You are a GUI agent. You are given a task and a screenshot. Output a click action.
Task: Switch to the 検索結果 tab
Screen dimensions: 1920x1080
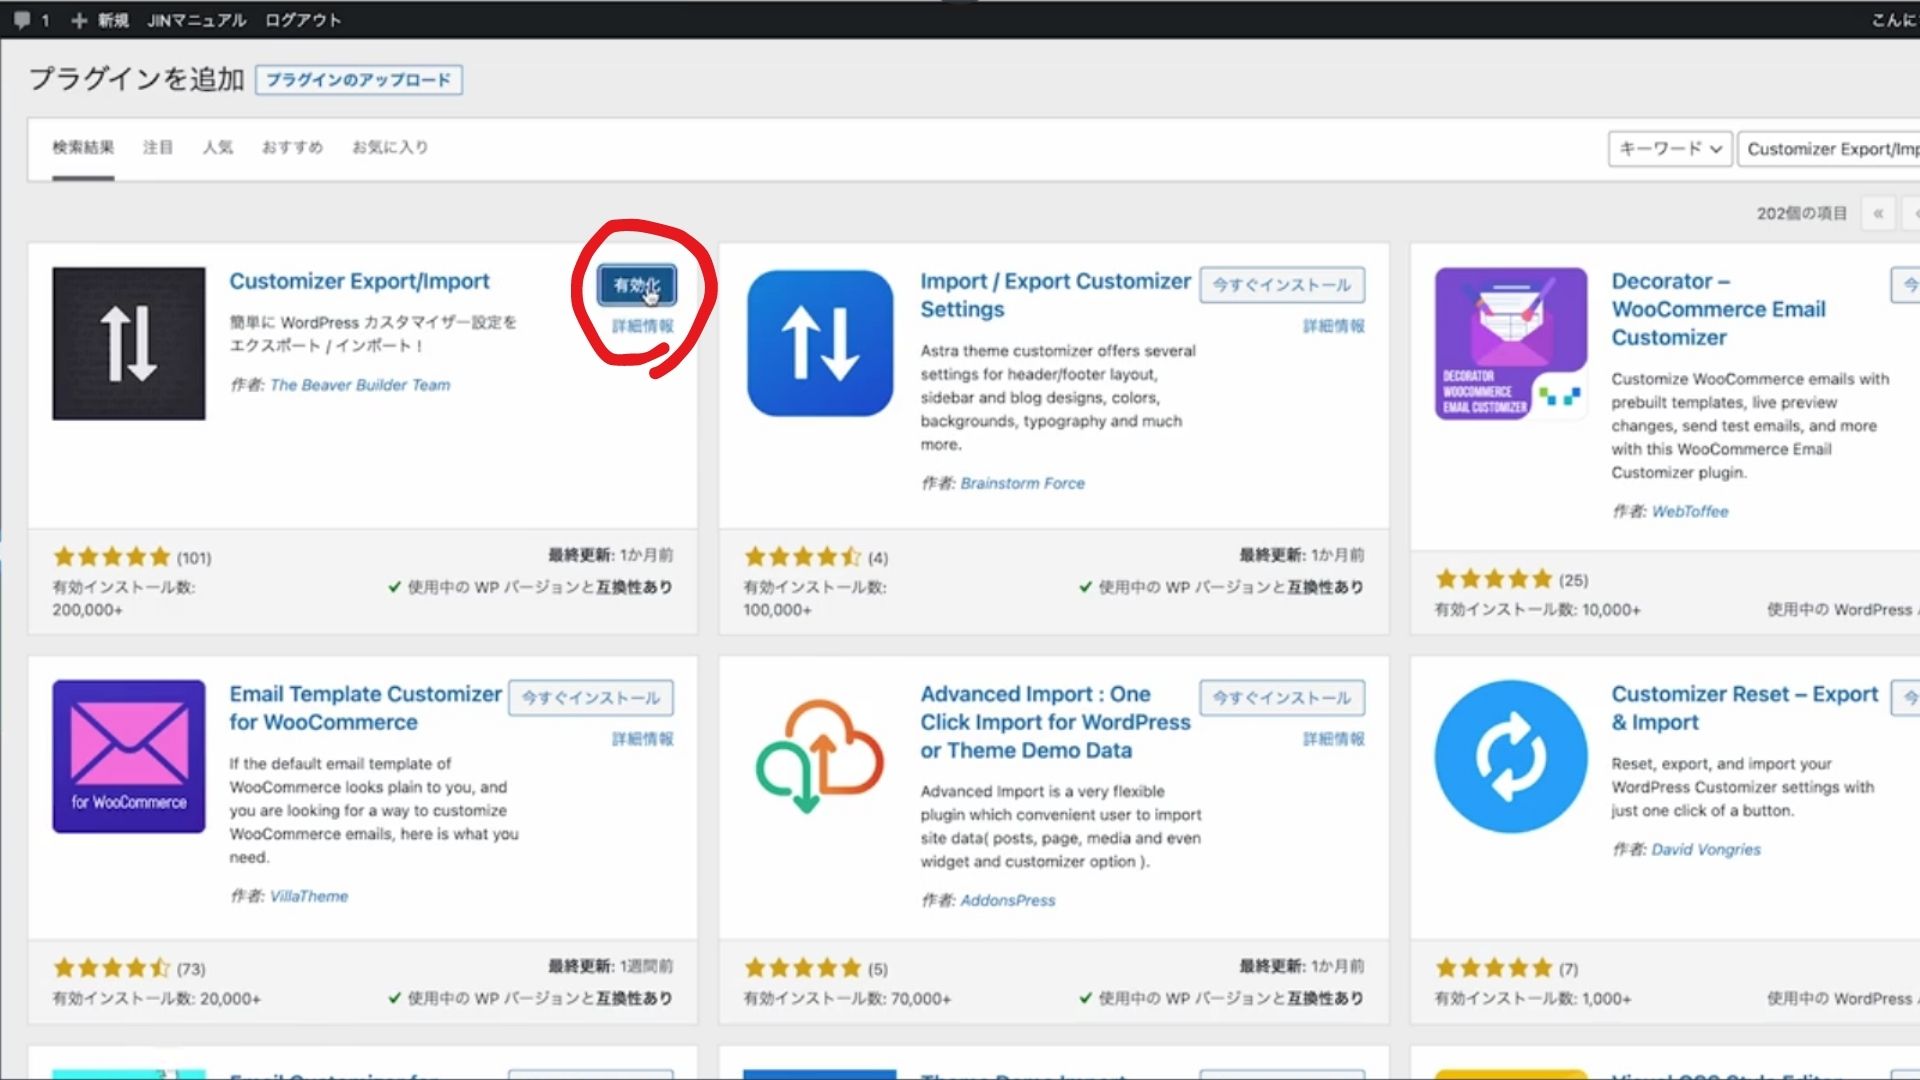tap(83, 148)
